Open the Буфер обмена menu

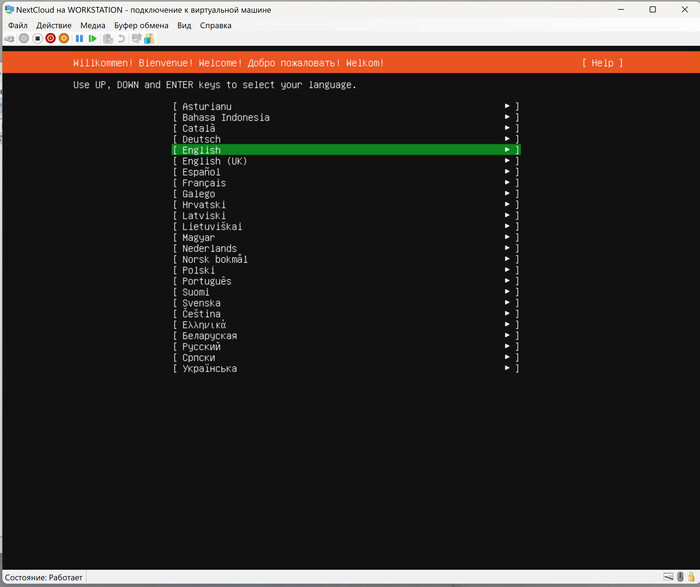(x=140, y=24)
